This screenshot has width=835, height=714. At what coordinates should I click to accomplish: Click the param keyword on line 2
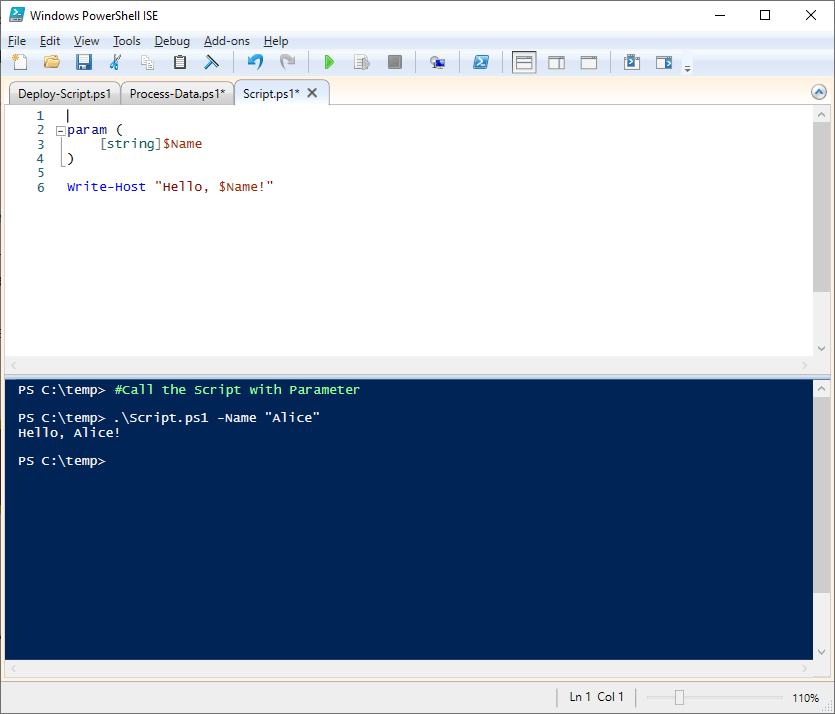87,130
